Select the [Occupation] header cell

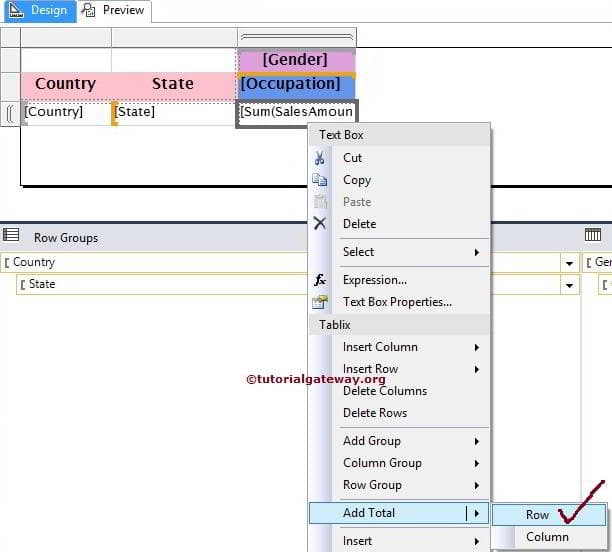(296, 85)
